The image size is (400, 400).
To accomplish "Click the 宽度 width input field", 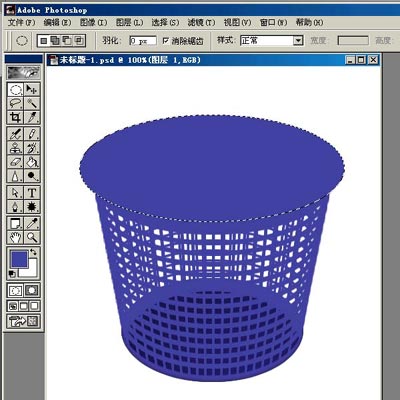I will 353,41.
